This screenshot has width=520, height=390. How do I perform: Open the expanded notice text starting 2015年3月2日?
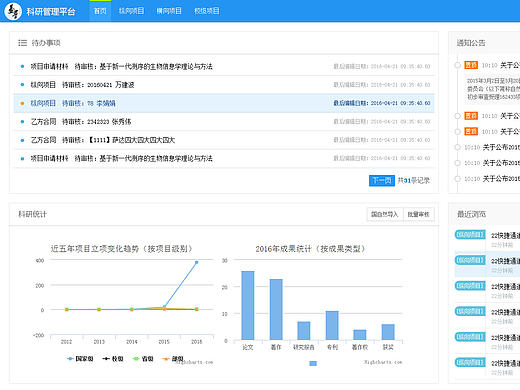click(493, 89)
